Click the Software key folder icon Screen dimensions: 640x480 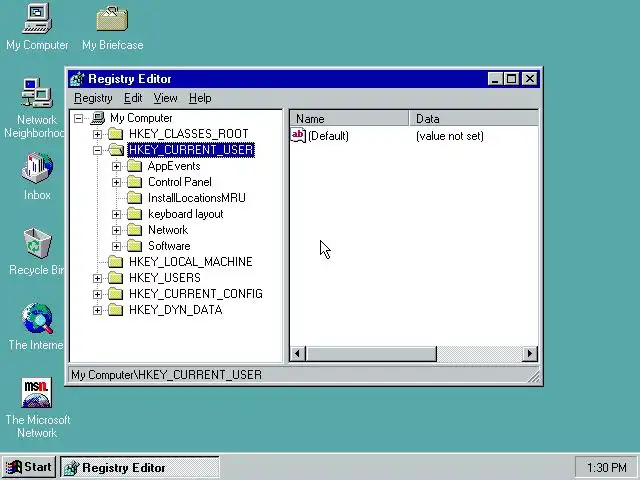[x=135, y=246]
